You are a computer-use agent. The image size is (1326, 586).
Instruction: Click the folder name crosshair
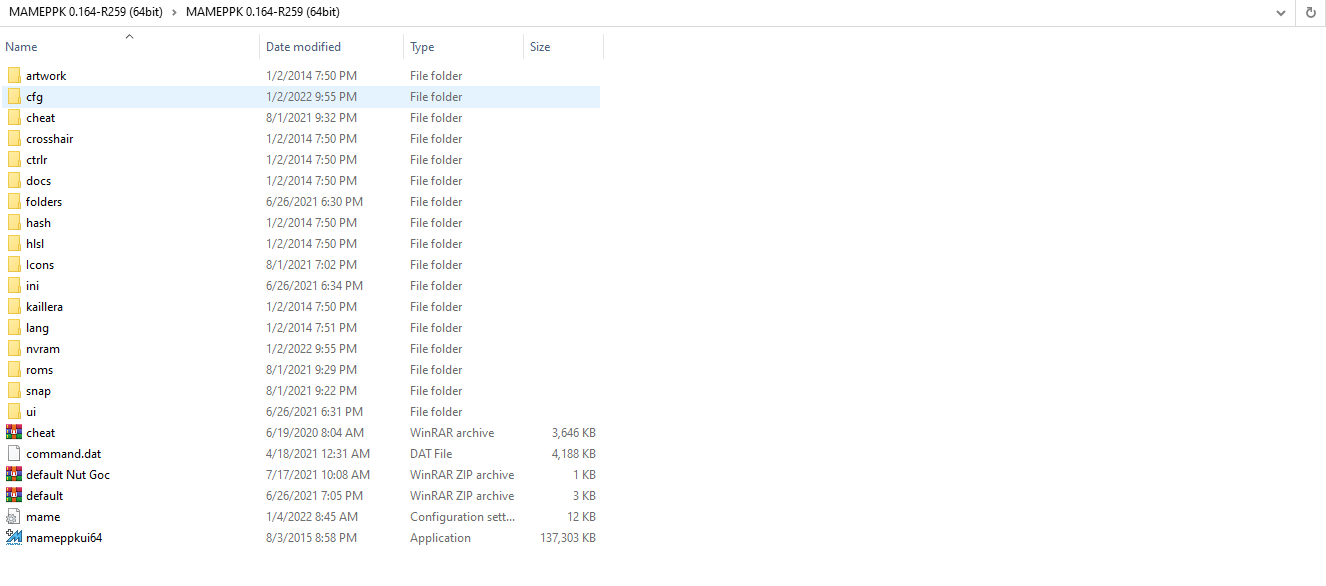click(49, 139)
